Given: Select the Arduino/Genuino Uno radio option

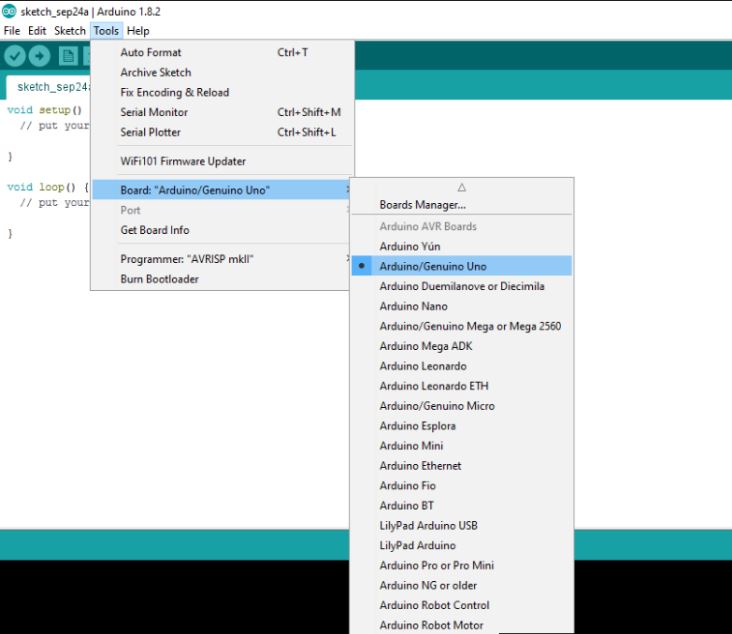Looking at the screenshot, I should [x=461, y=266].
